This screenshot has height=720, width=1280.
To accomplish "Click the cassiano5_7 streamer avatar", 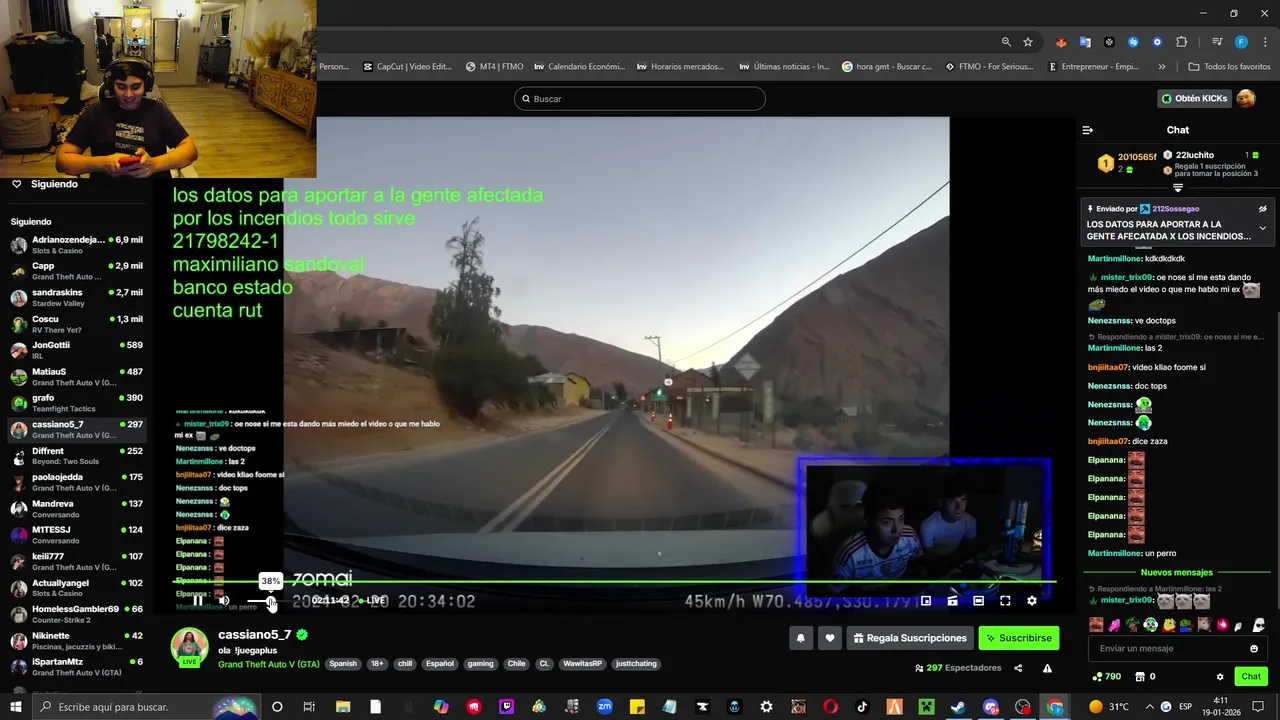I will tap(189, 647).
